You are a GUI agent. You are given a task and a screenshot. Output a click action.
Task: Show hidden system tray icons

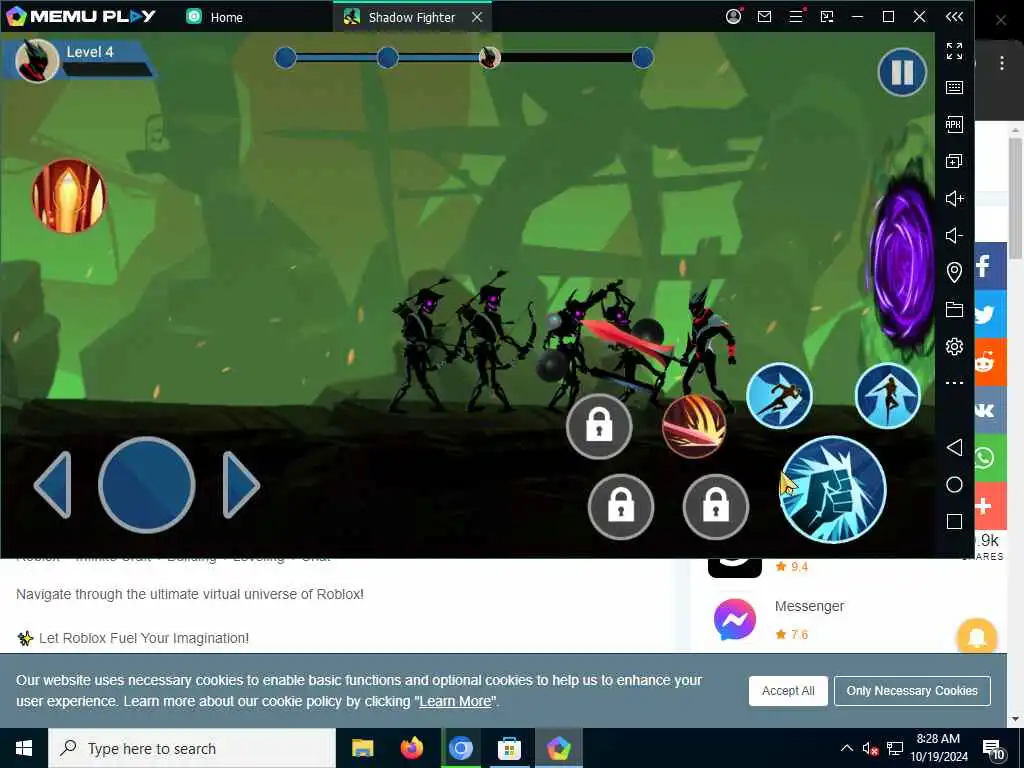point(846,748)
